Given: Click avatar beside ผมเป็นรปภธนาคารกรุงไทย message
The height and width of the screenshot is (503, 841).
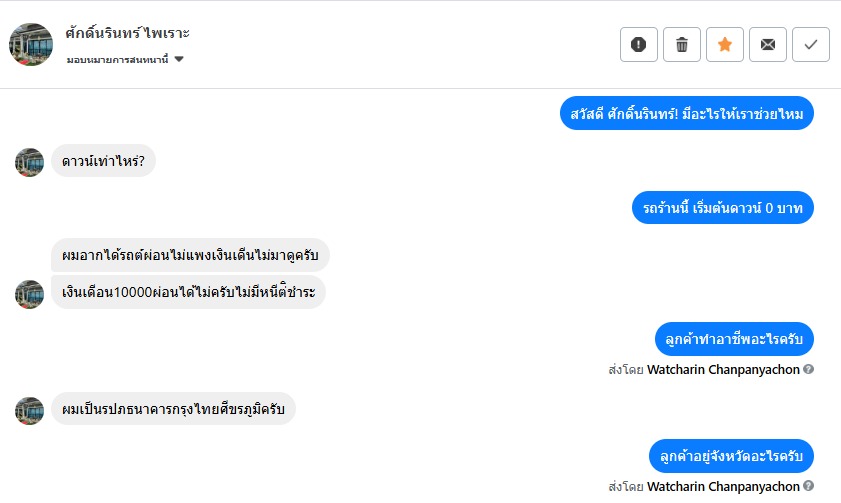Looking at the screenshot, I should click(x=30, y=410).
